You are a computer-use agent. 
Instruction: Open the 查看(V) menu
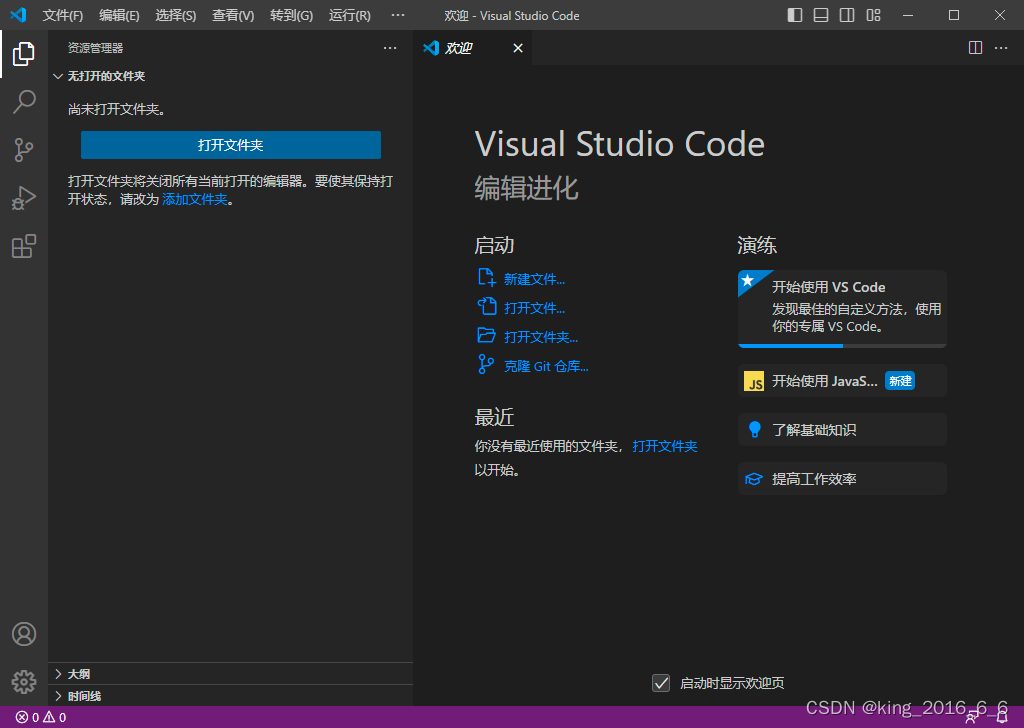pos(233,15)
